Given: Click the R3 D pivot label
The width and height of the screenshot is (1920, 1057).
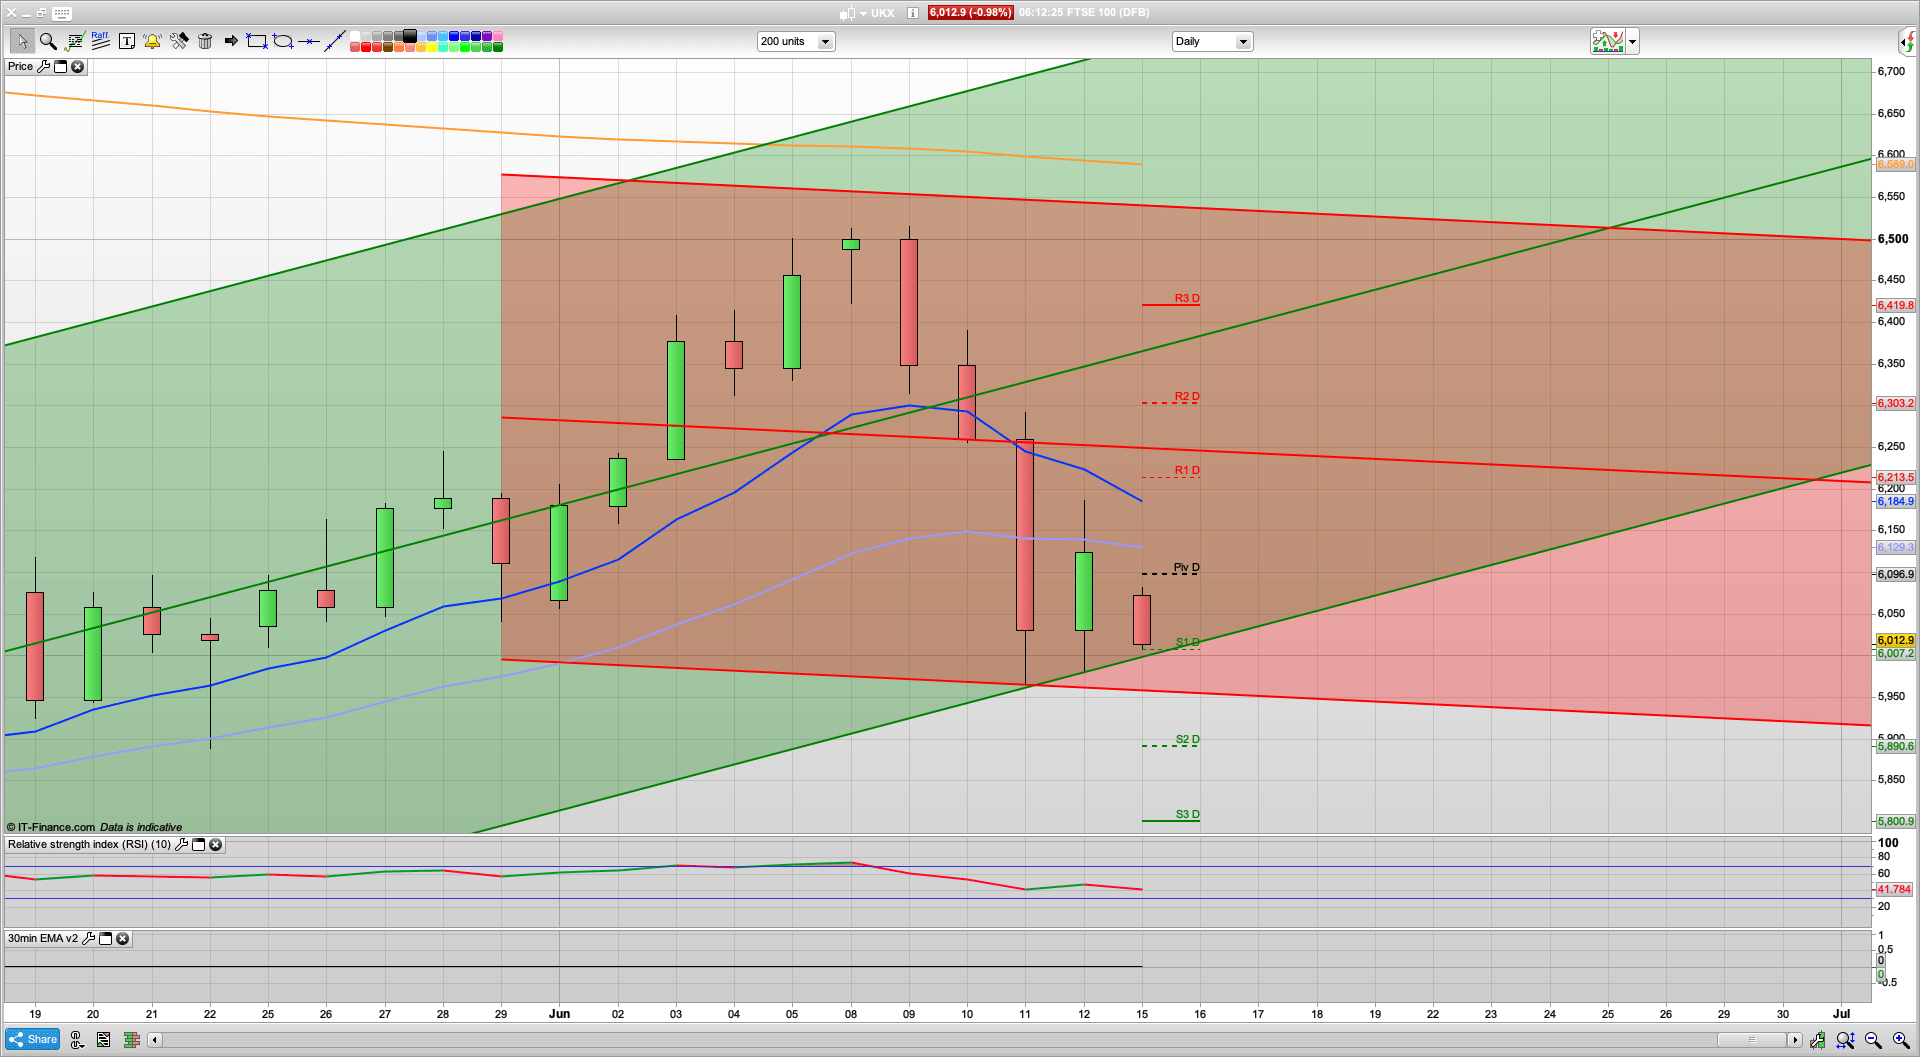Looking at the screenshot, I should pyautogui.click(x=1187, y=298).
